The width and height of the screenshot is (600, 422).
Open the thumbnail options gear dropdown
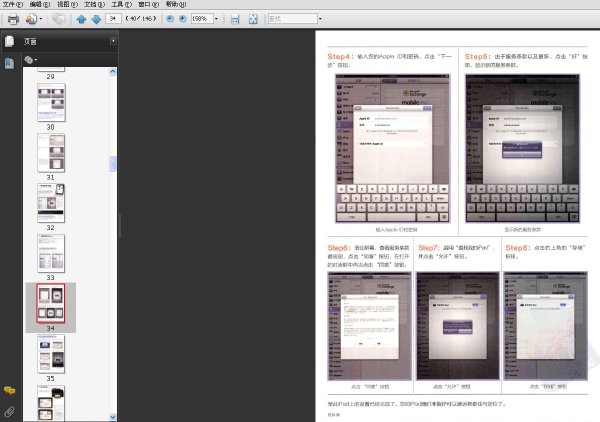tap(31, 60)
